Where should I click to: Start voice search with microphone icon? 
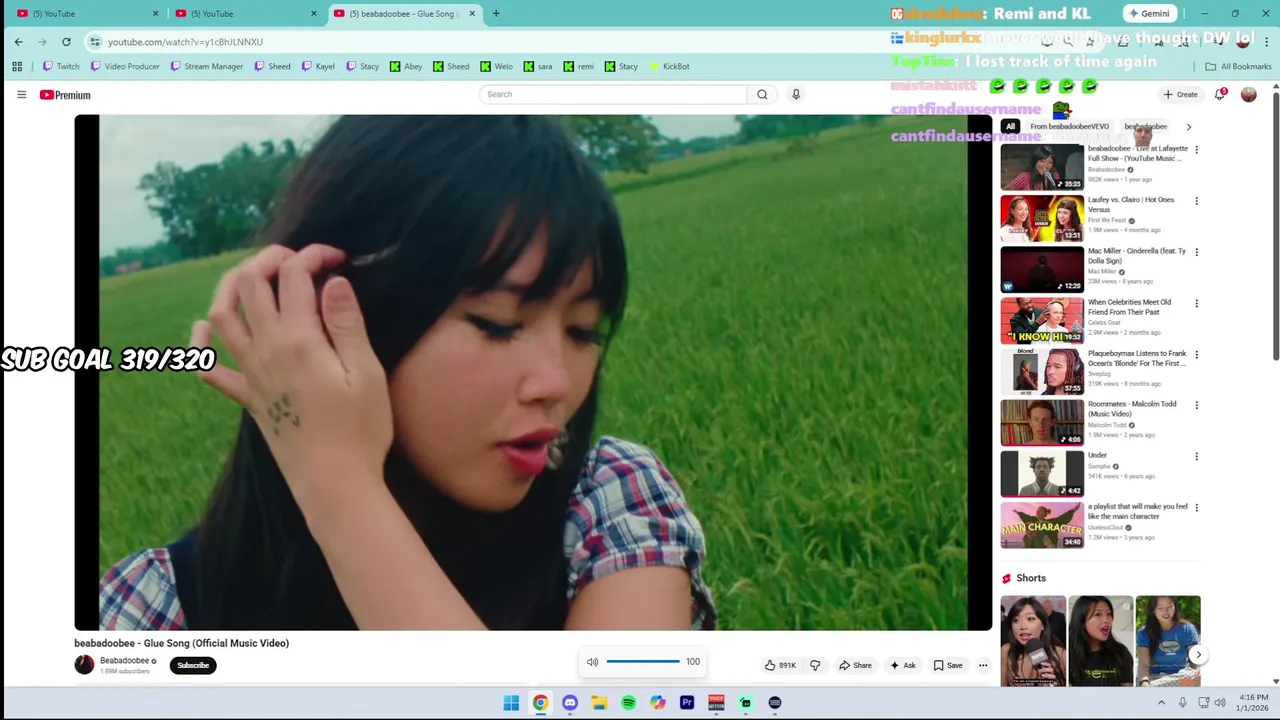click(x=796, y=94)
